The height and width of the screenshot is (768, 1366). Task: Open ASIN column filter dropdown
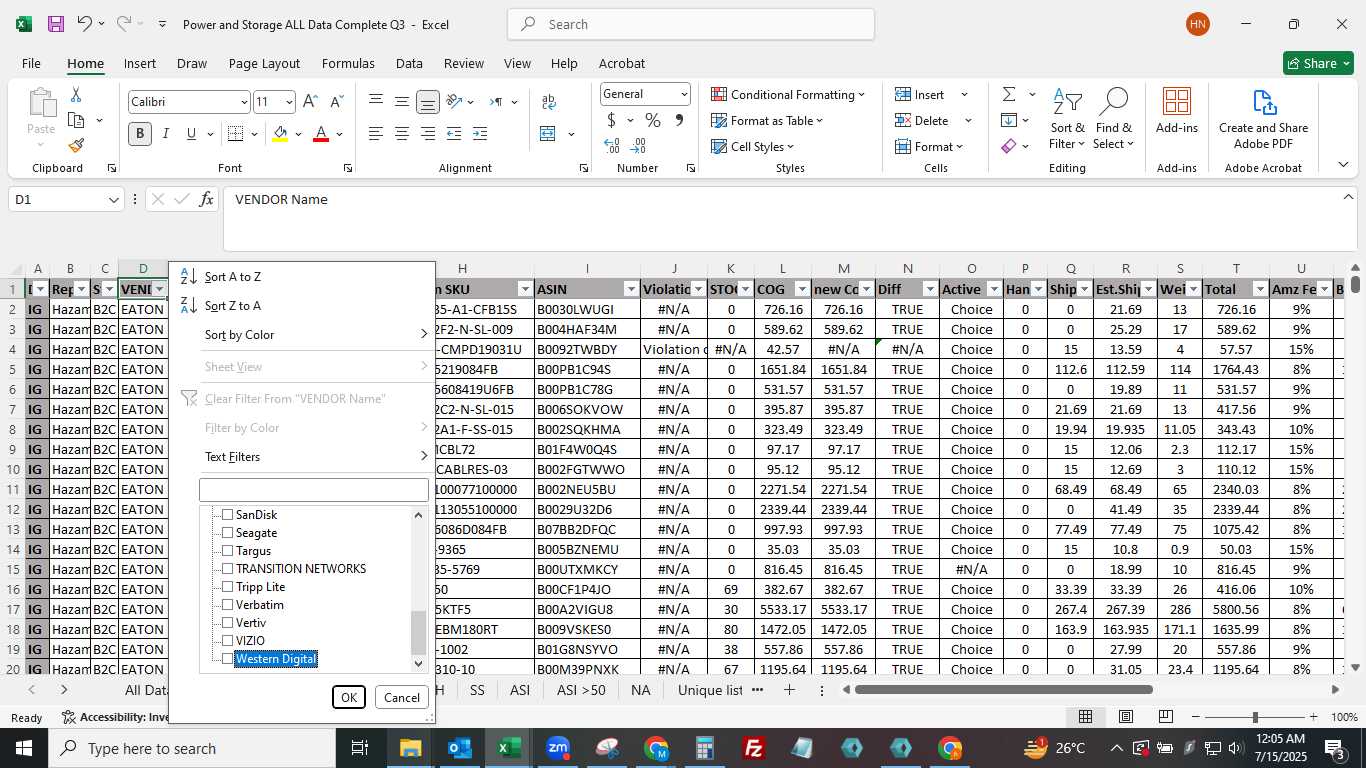pyautogui.click(x=631, y=289)
